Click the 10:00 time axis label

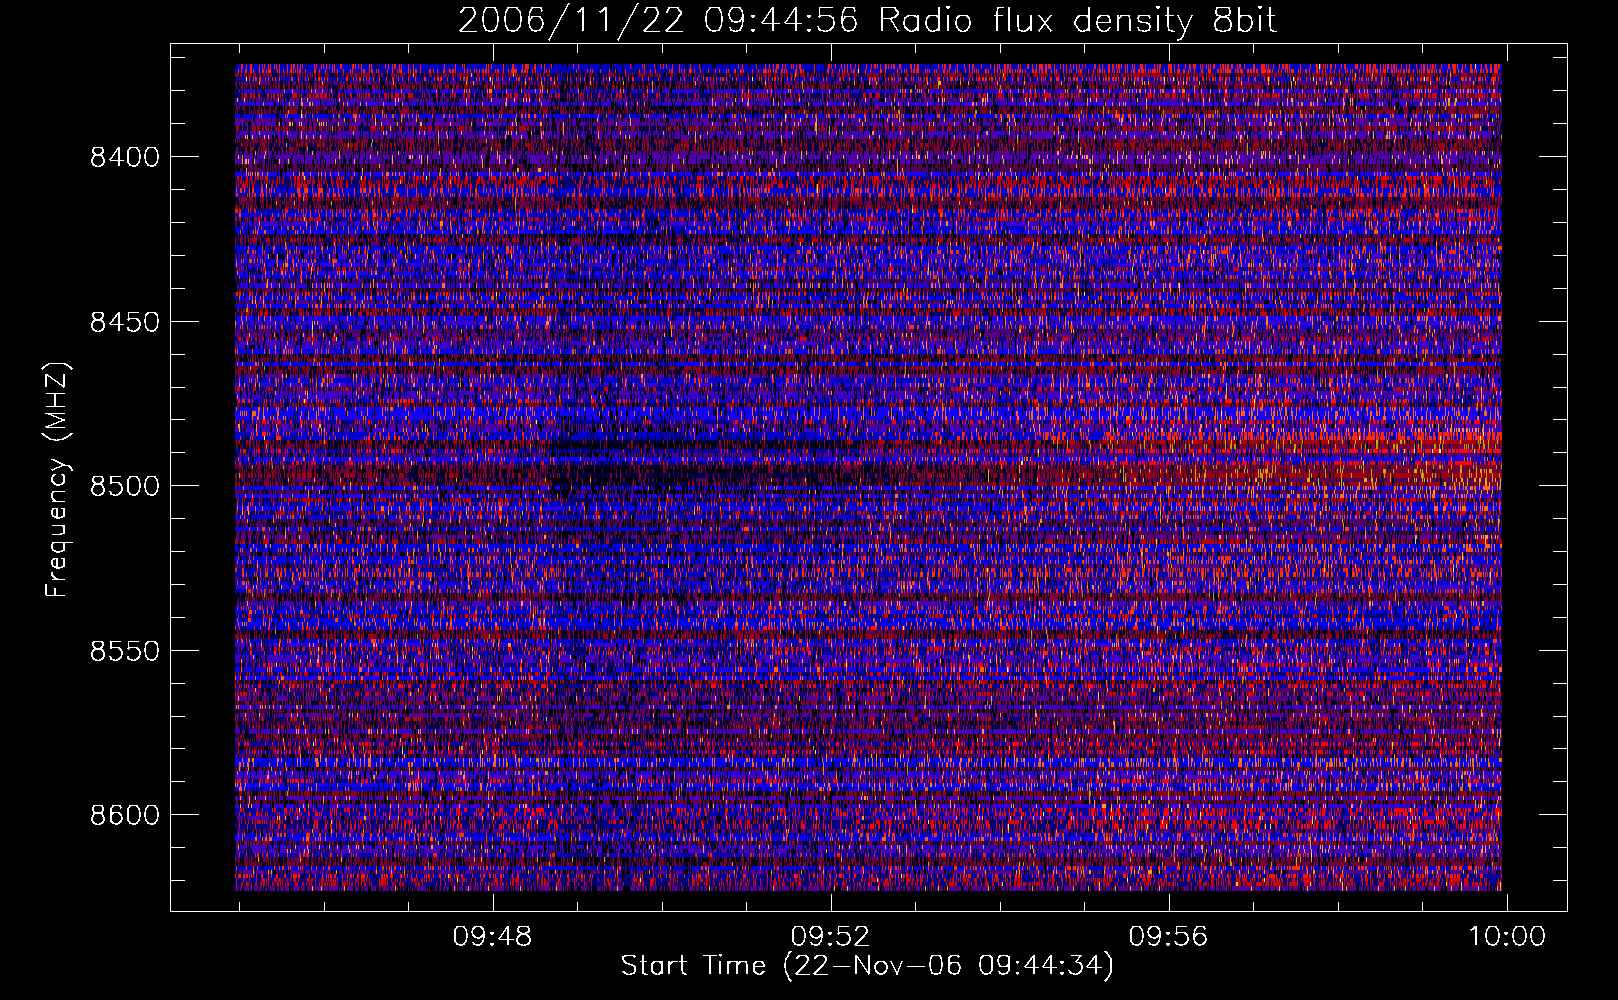(1507, 937)
